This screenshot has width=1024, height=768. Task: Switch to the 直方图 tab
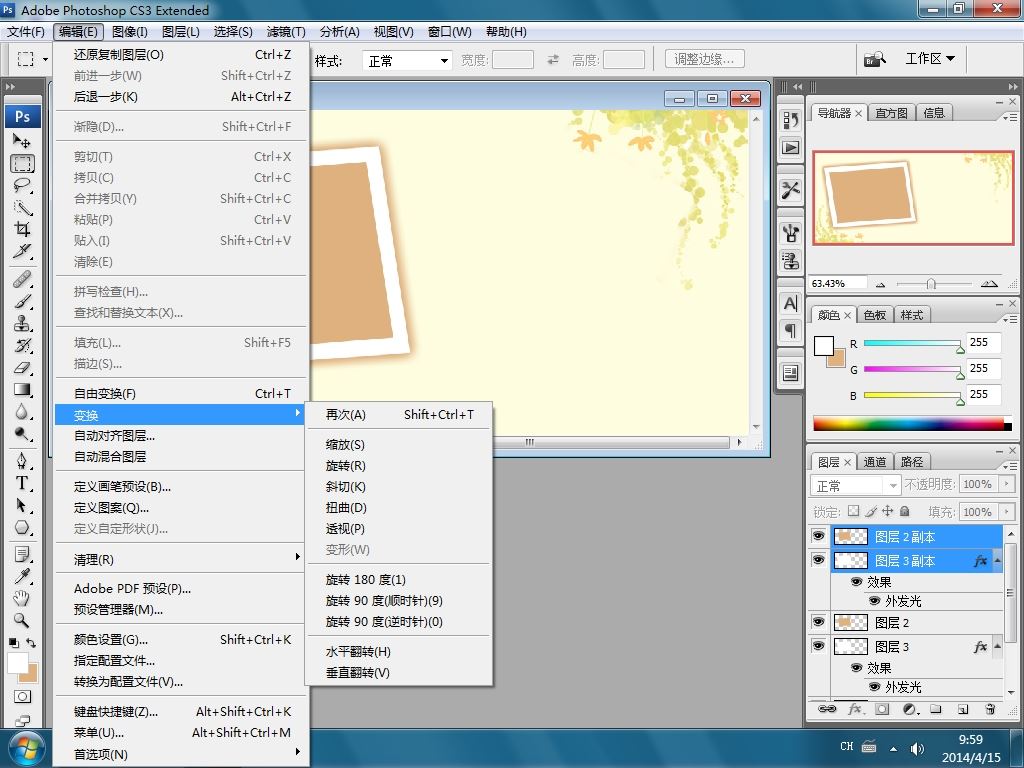click(891, 113)
